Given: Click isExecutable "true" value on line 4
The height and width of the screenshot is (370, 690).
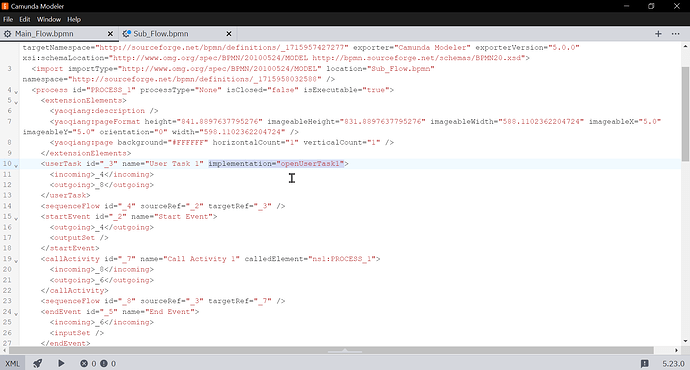Looking at the screenshot, I should pos(375,90).
